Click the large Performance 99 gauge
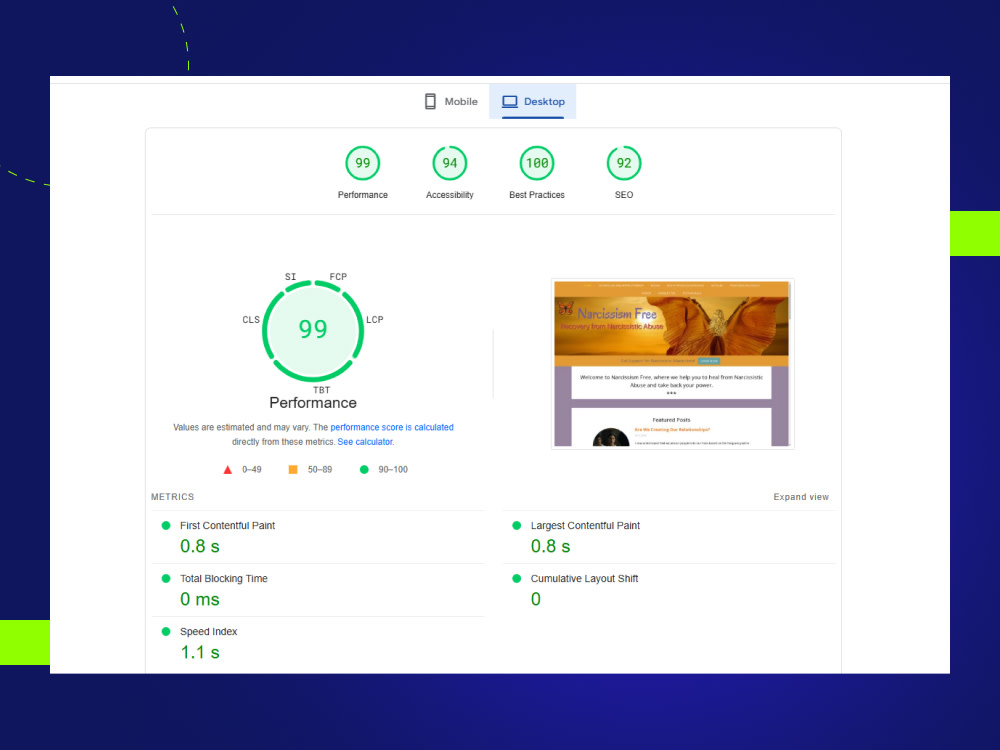Screen dimensions: 1000x750 click(313, 331)
